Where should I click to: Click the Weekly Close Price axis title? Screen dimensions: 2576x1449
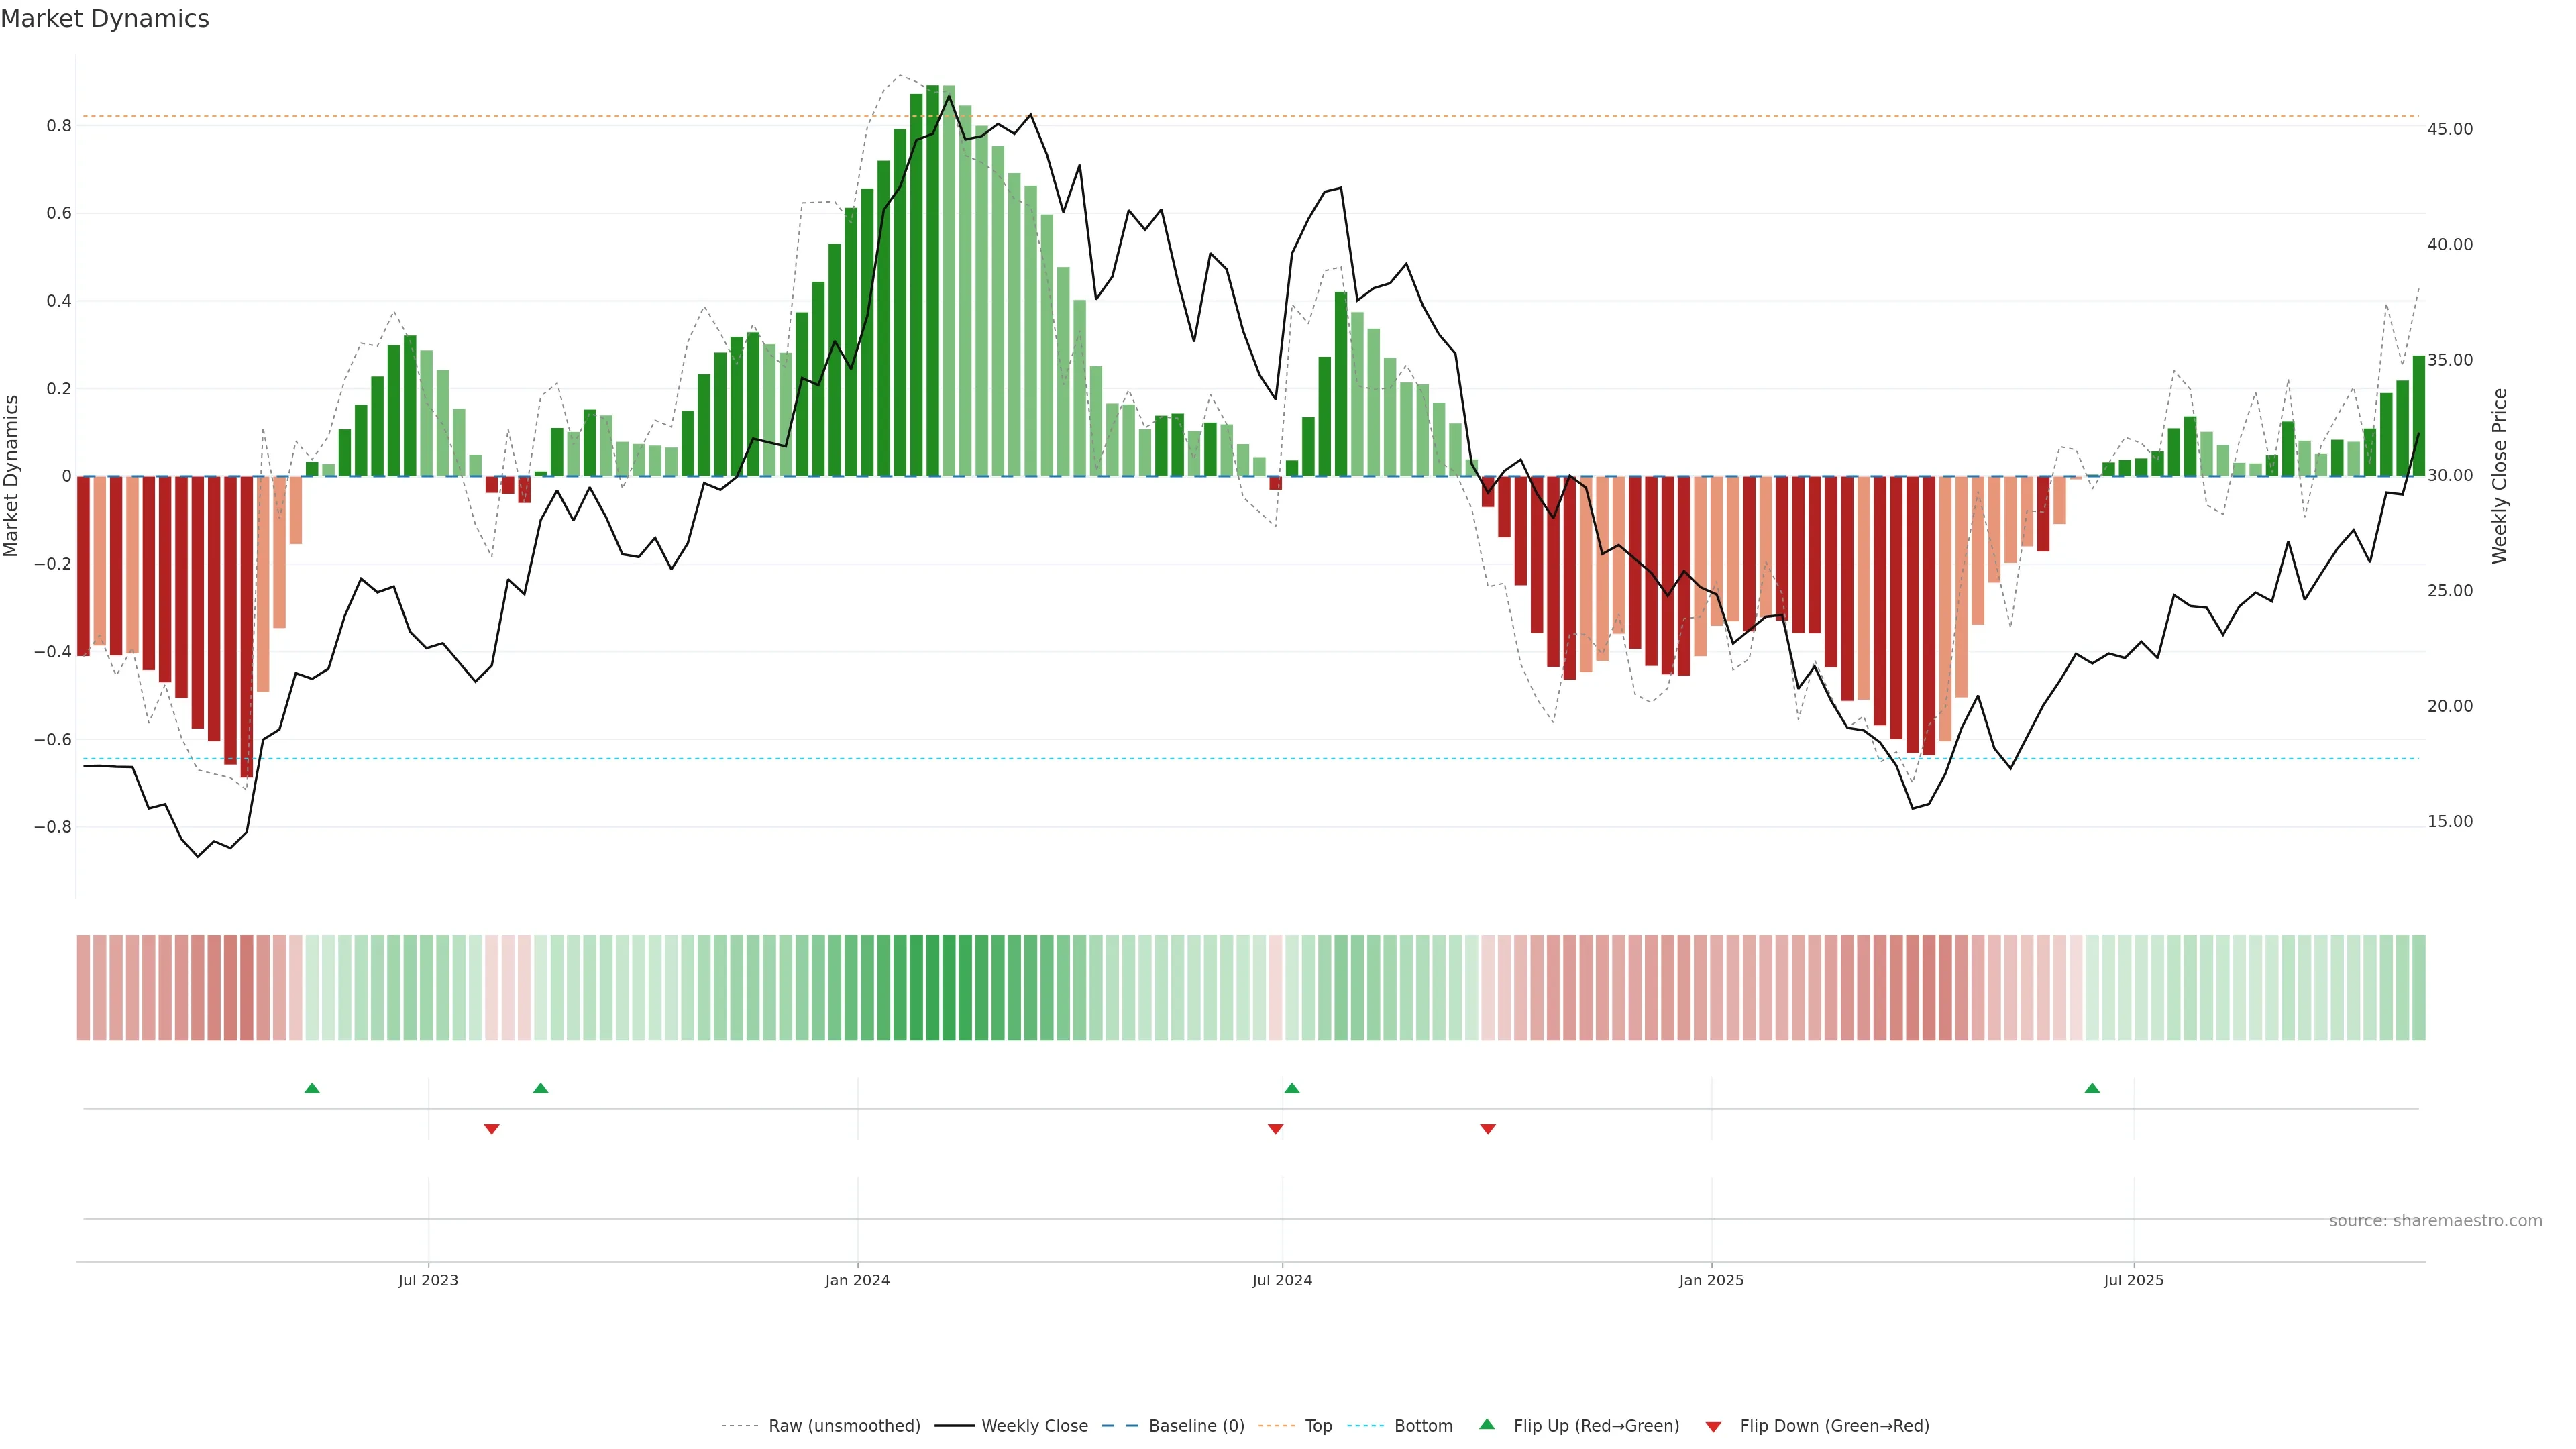(2500, 476)
